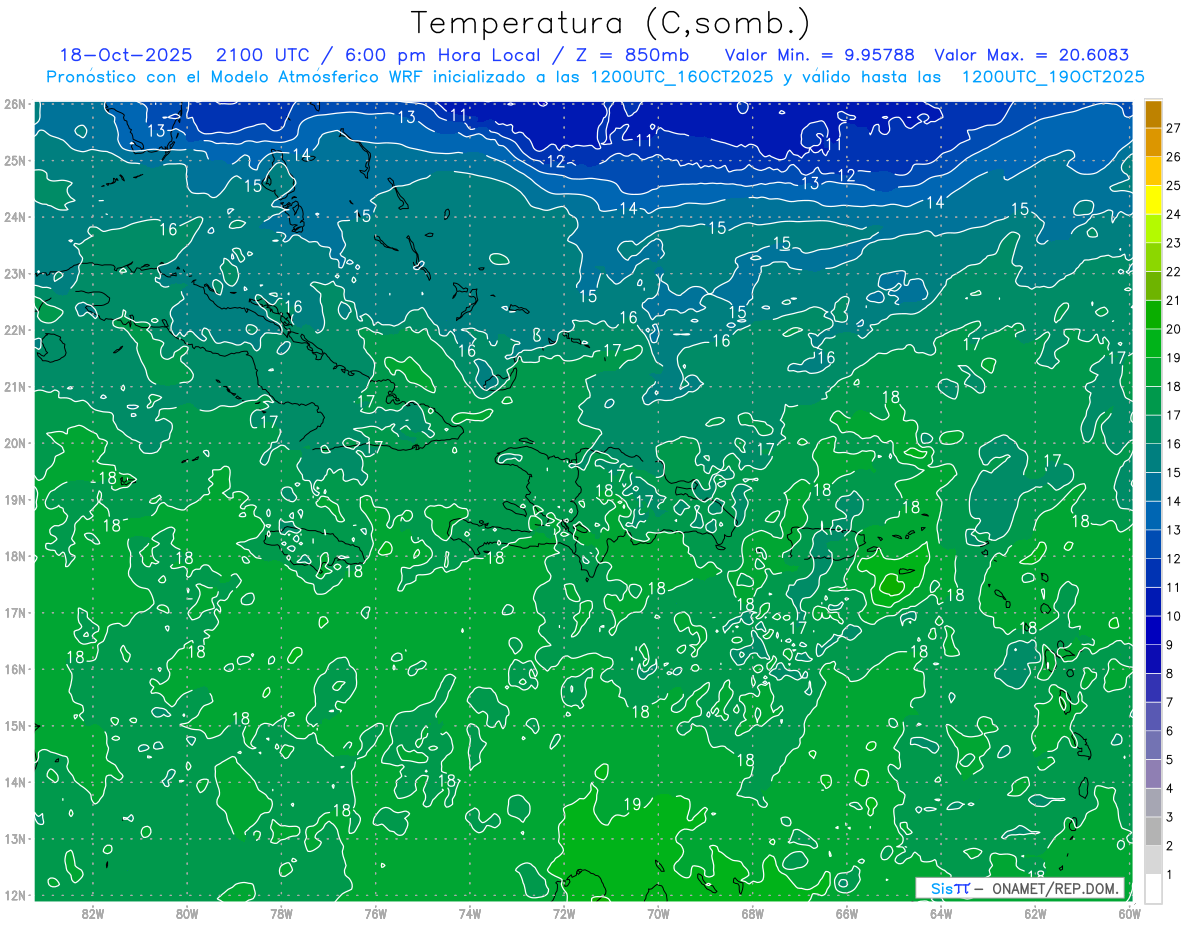1200x927 pixels.
Task: Select the 'Z = 850mb' pressure level text
Action: coord(632,55)
